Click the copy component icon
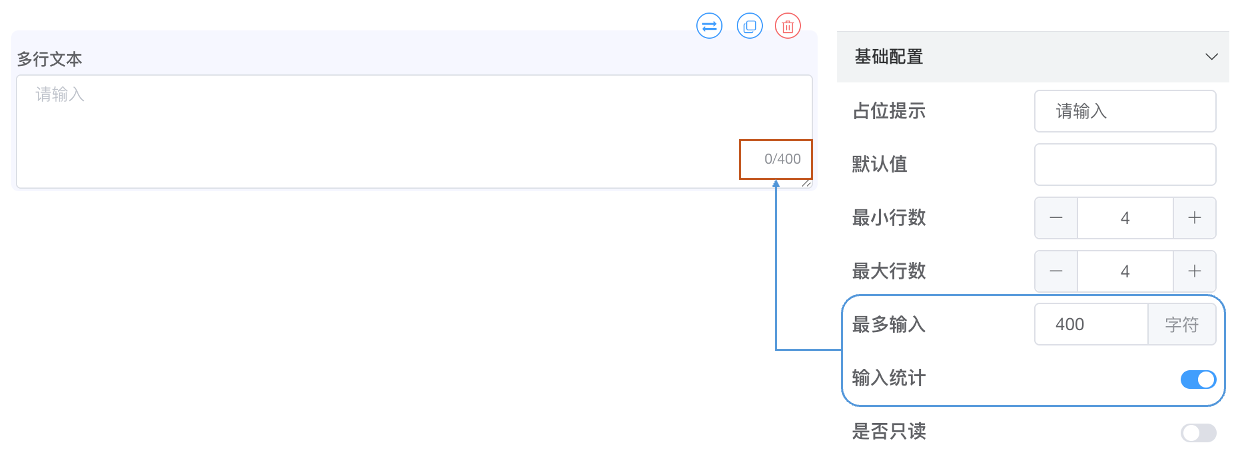This screenshot has height=474, width=1242. pyautogui.click(x=749, y=26)
